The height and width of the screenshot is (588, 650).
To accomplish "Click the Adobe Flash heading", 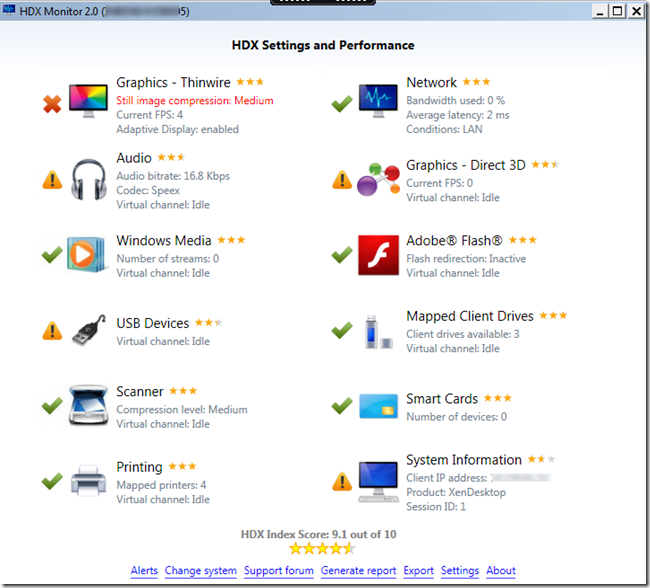I will tap(454, 241).
